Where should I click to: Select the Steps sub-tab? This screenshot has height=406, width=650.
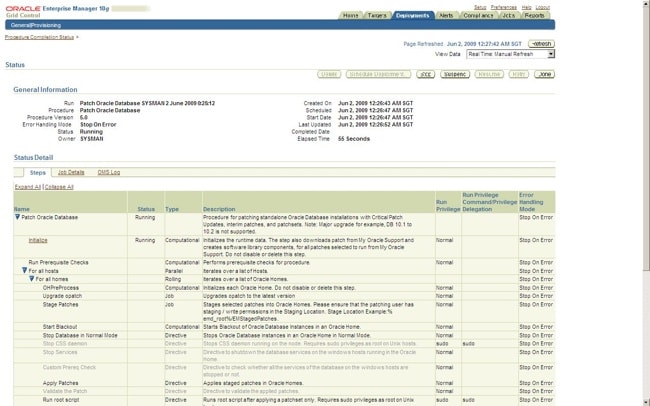pos(38,173)
